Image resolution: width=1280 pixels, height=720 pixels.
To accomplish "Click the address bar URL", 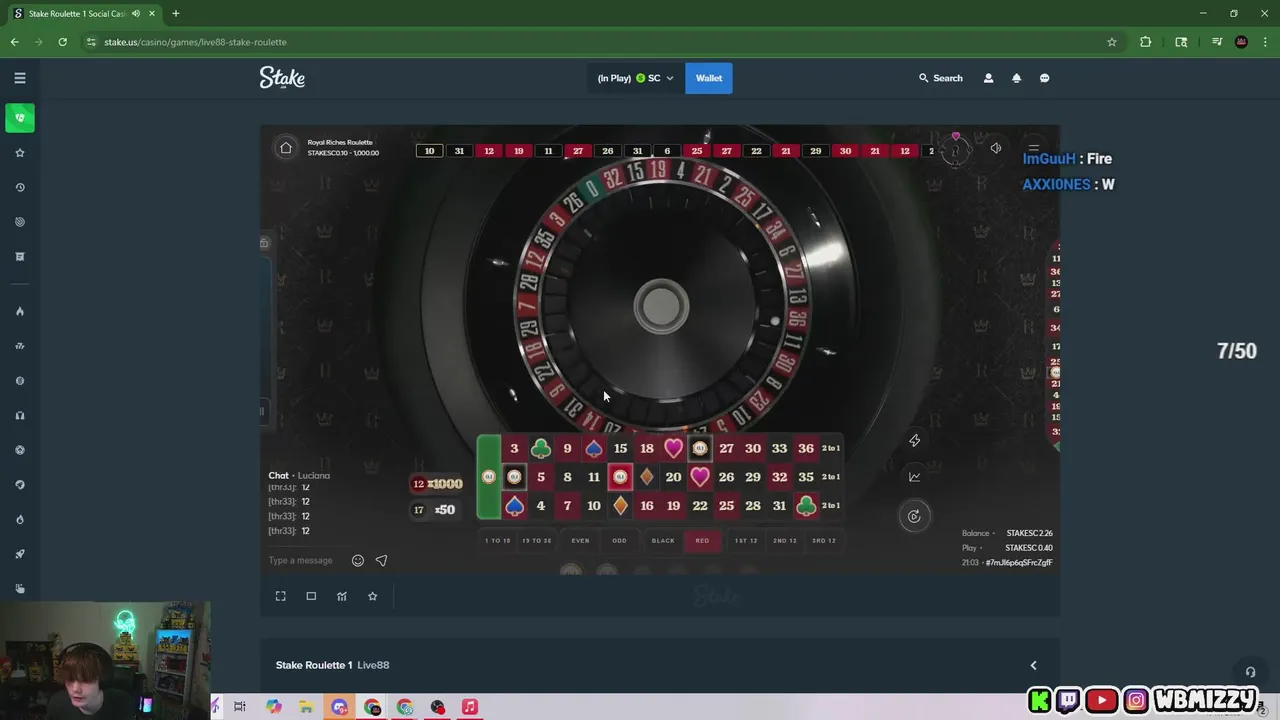I will tap(195, 42).
